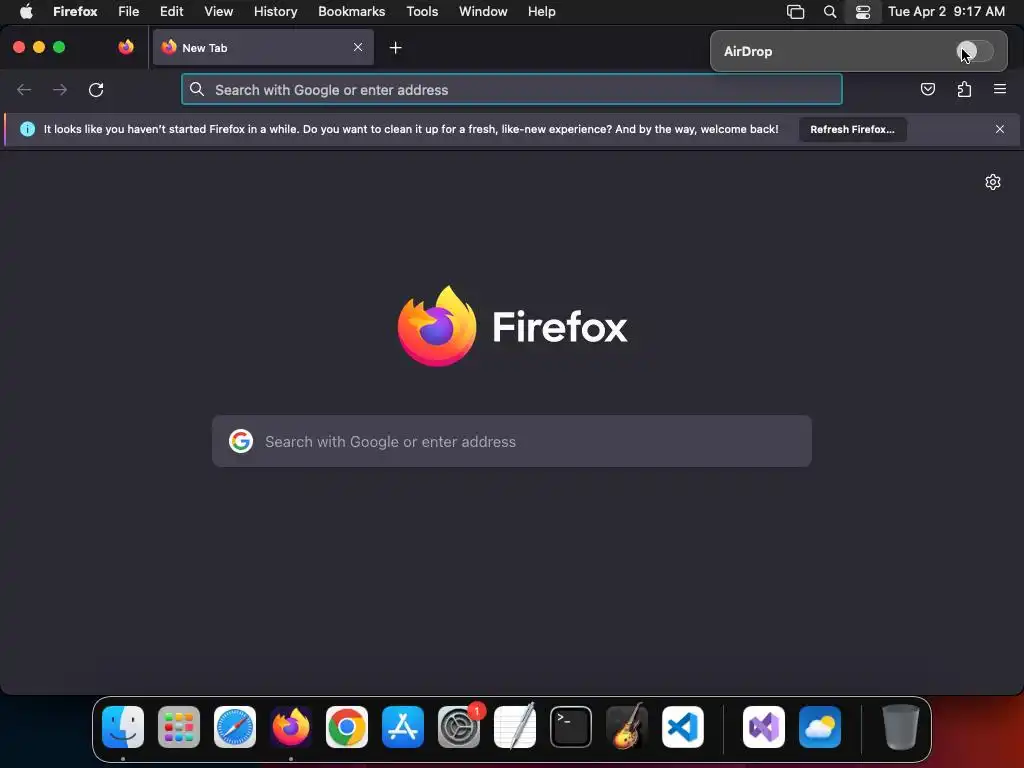Open the View menu
Screen dimensions: 1024x768
pos(219,12)
